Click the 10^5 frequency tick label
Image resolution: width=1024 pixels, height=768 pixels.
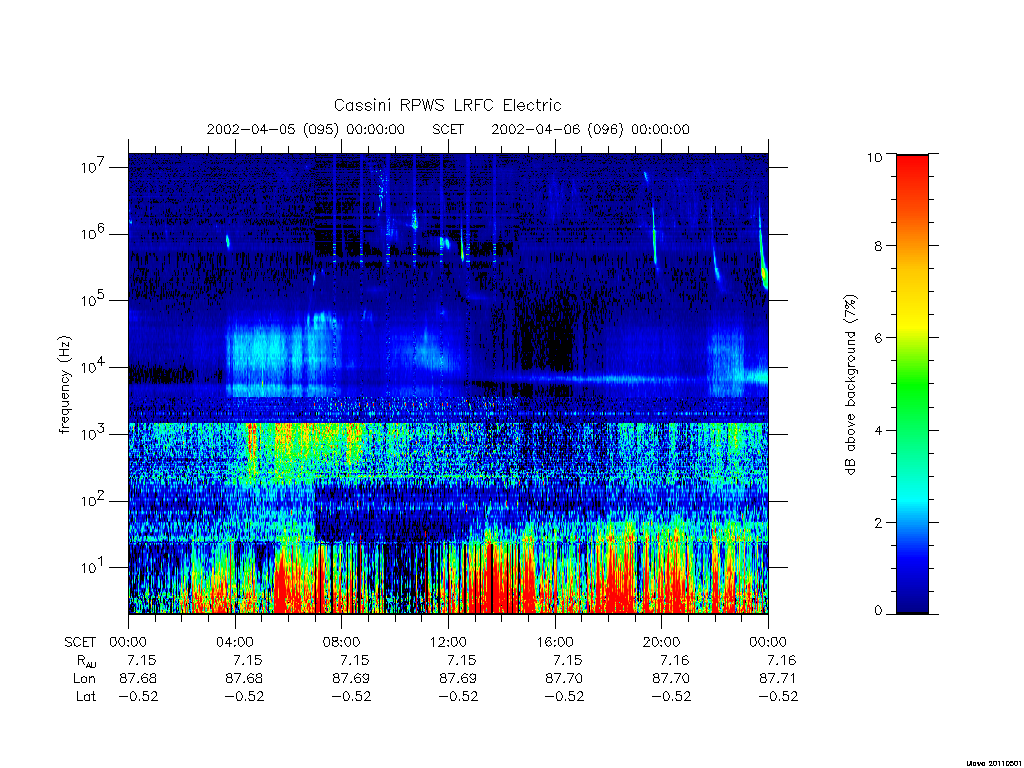point(94,300)
